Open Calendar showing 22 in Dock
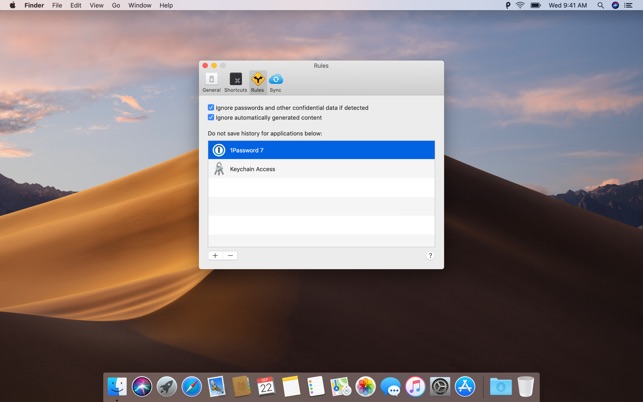This screenshot has width=643, height=402. pyautogui.click(x=266, y=386)
